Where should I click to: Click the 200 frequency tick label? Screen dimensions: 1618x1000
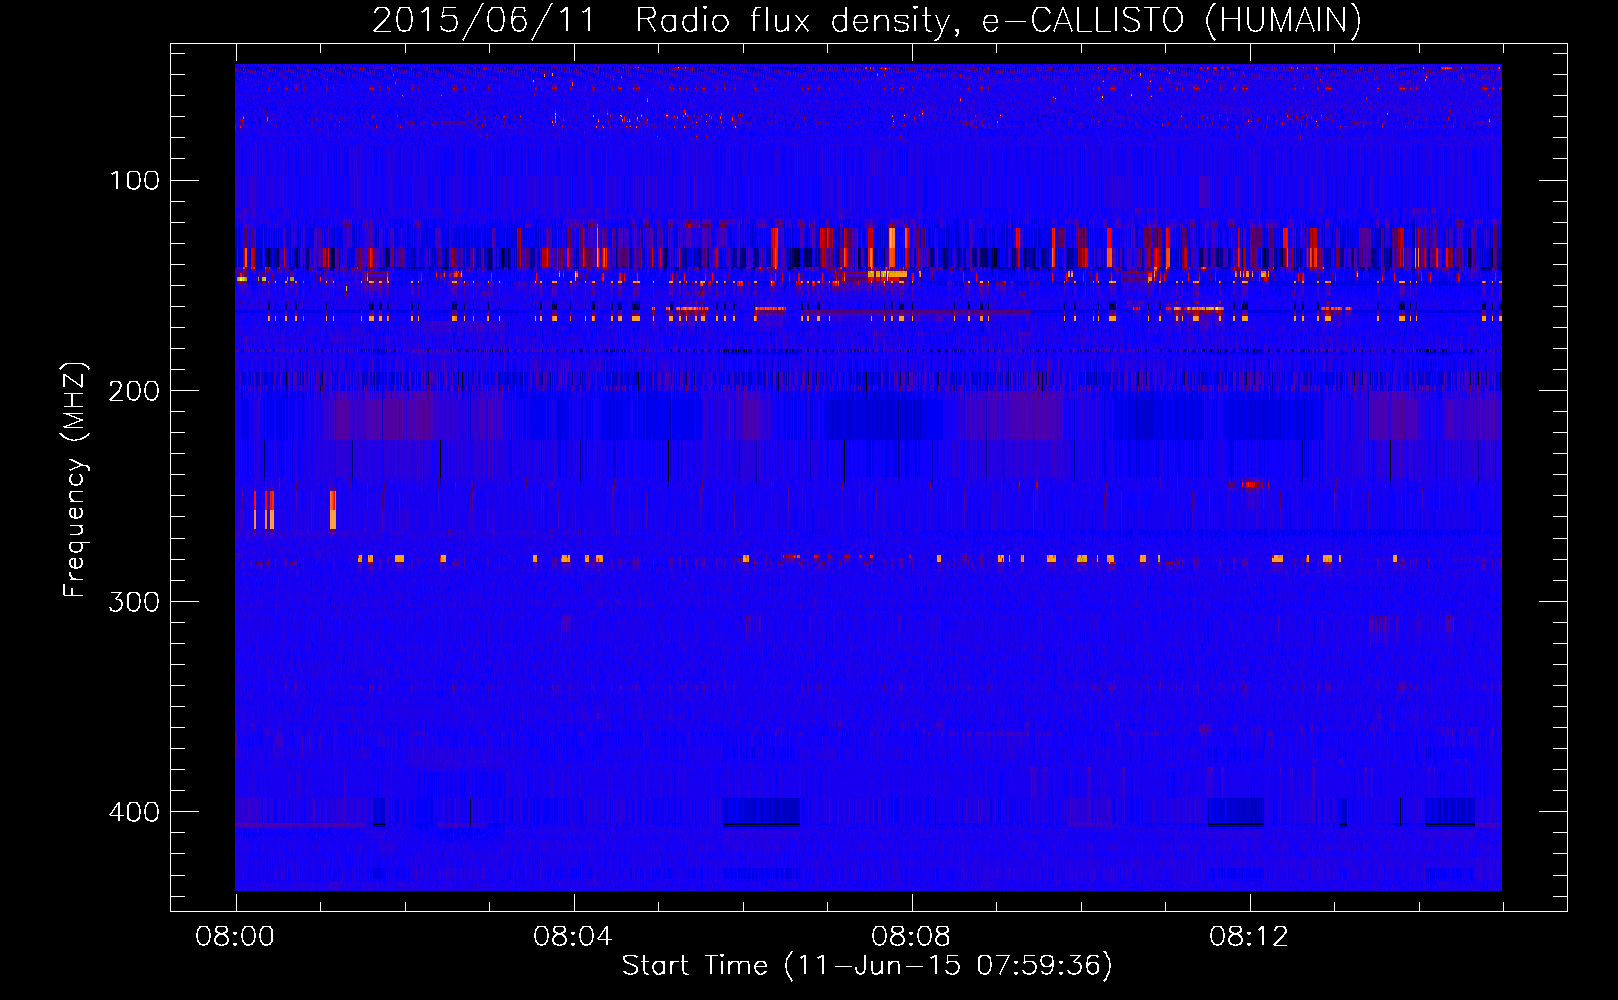point(135,391)
